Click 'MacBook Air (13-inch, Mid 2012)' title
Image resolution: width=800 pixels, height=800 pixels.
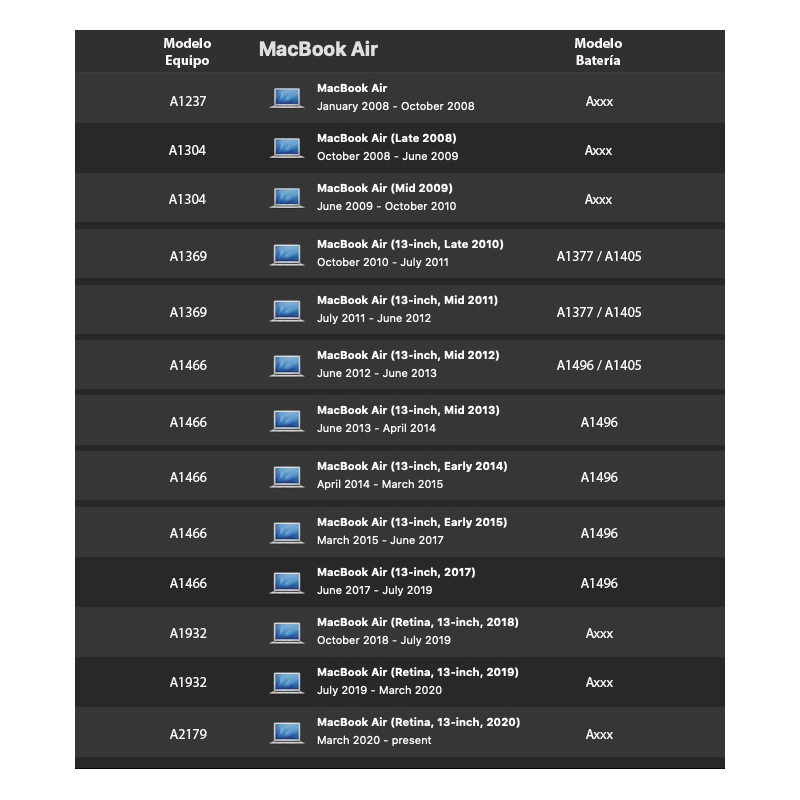coord(408,356)
